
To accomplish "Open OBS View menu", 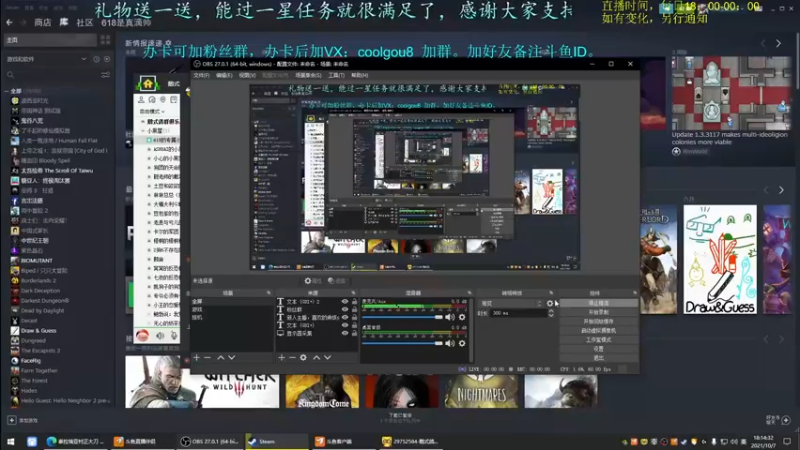I will click(247, 75).
